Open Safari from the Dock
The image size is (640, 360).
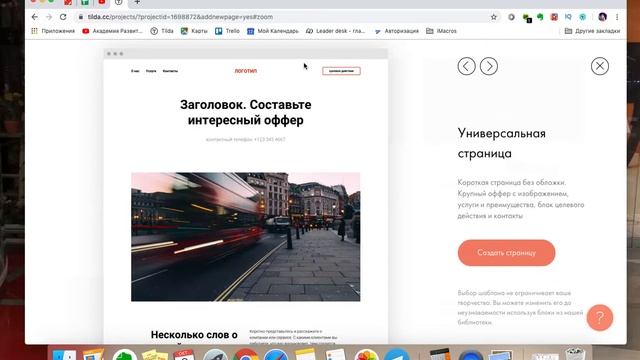tap(276, 354)
